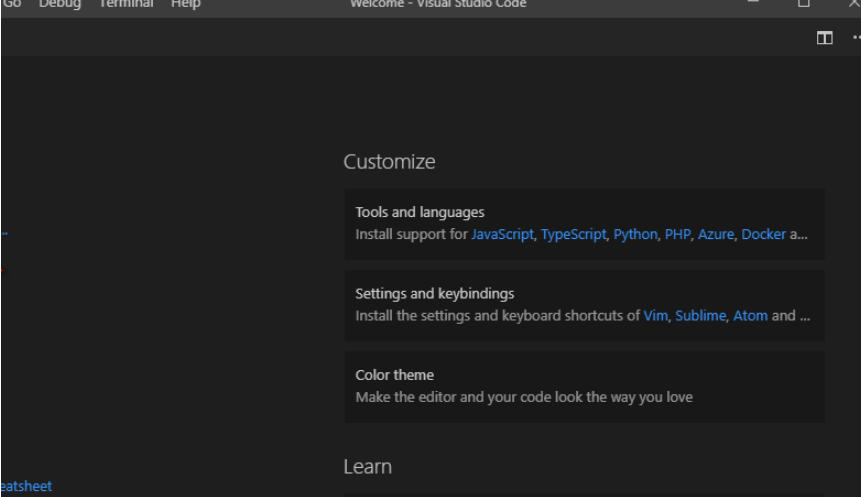861x497 pixels.
Task: Select the Atom keymap link
Action: tap(750, 315)
